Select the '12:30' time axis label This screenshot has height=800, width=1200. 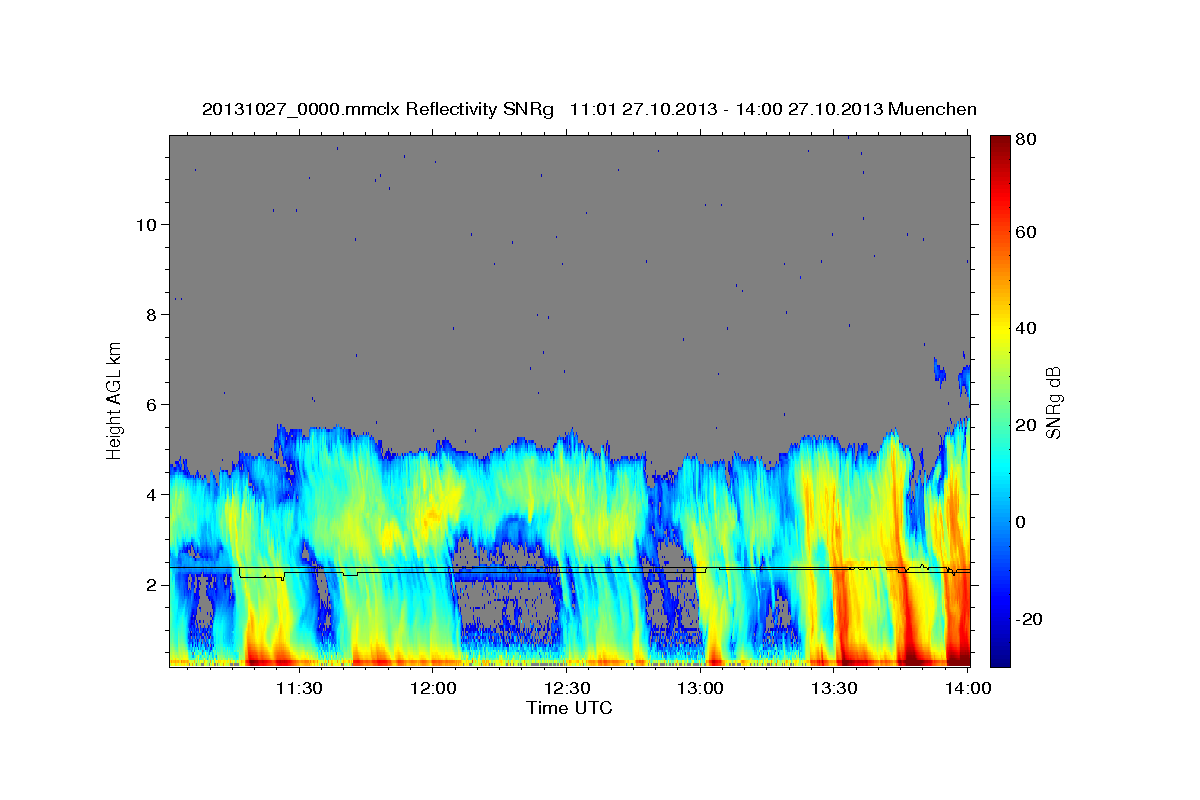pos(566,688)
